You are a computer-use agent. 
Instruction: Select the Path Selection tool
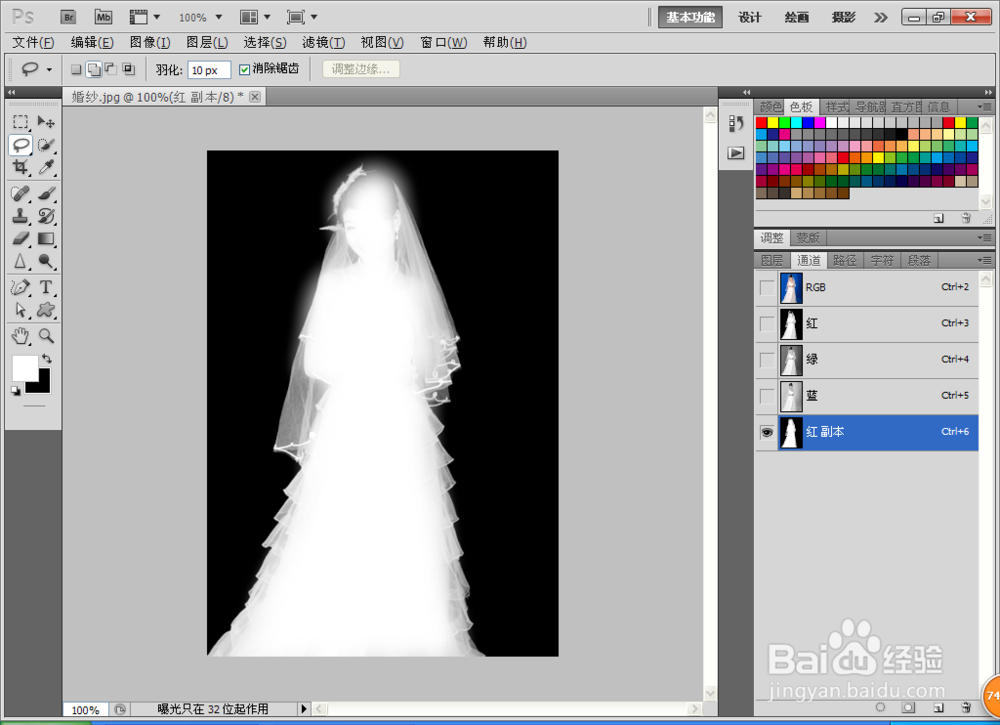click(20, 310)
